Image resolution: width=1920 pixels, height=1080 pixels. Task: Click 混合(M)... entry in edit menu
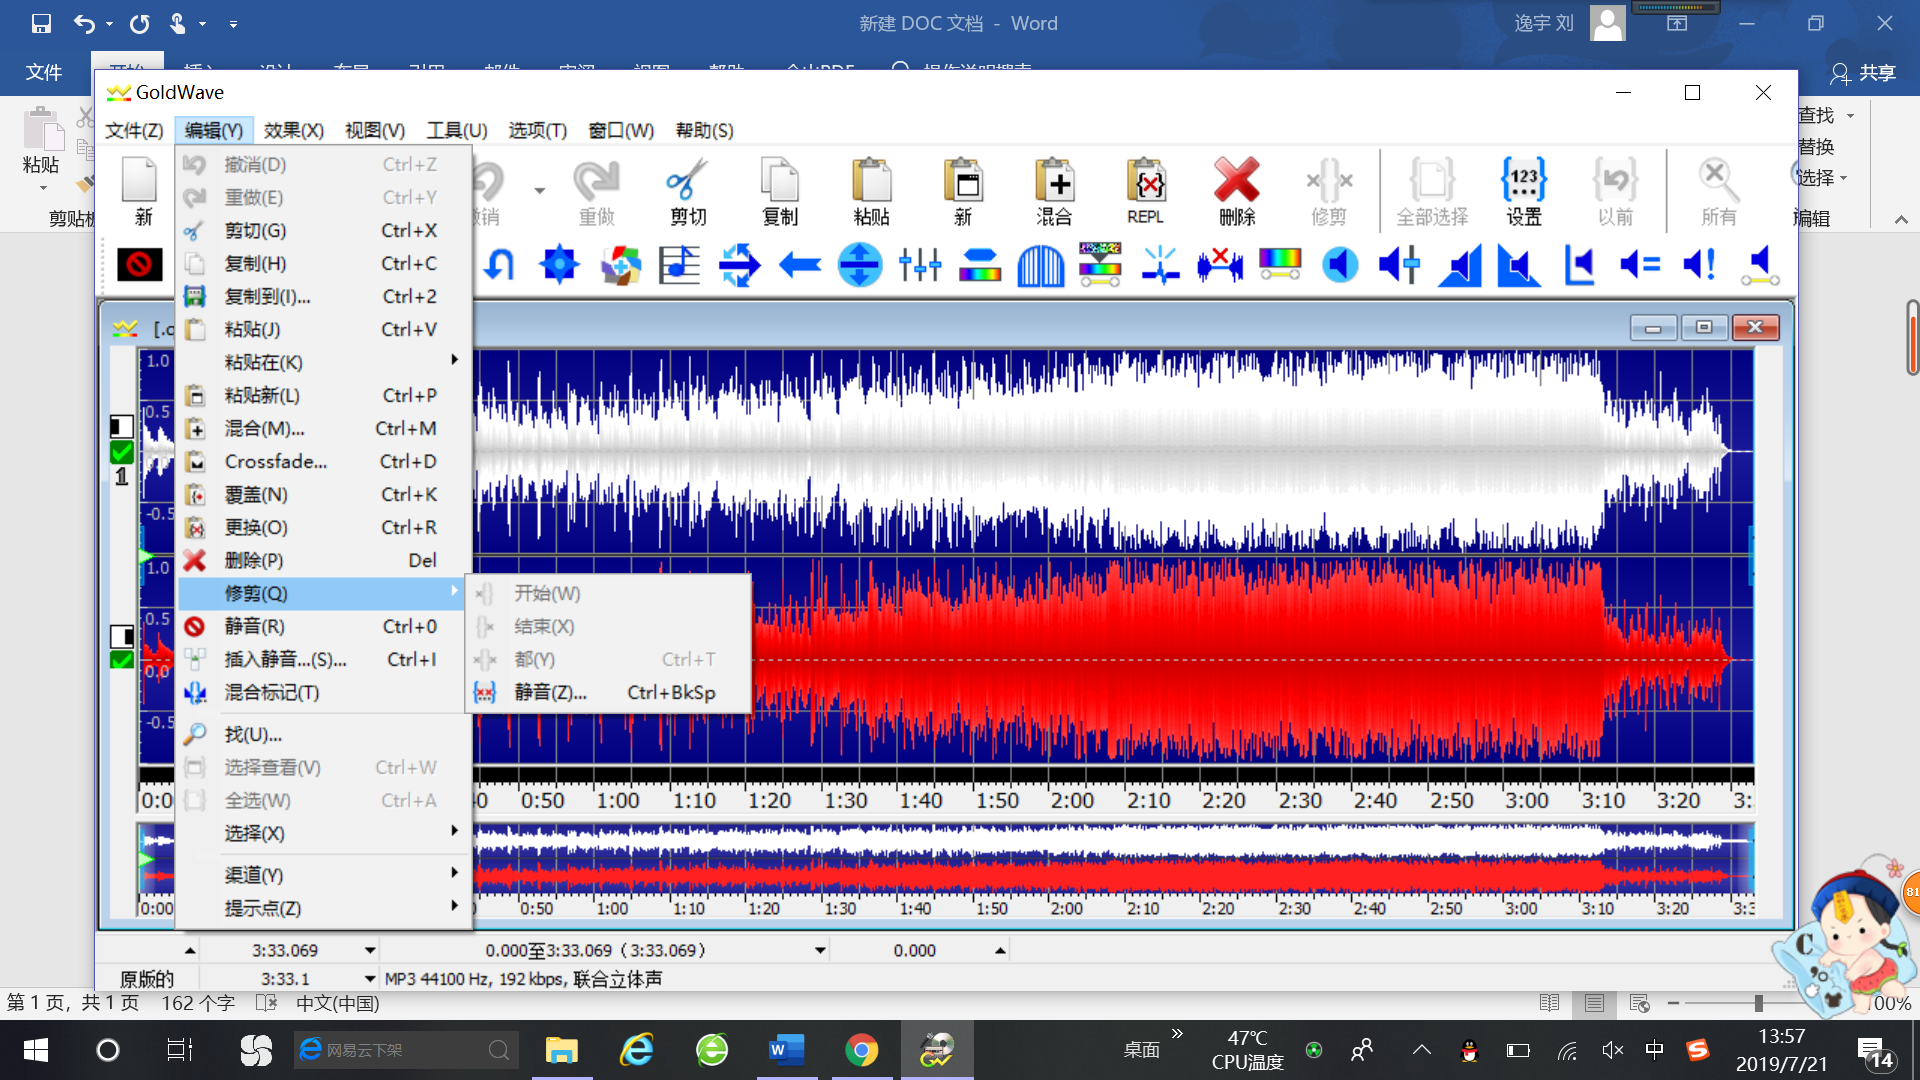coord(264,428)
